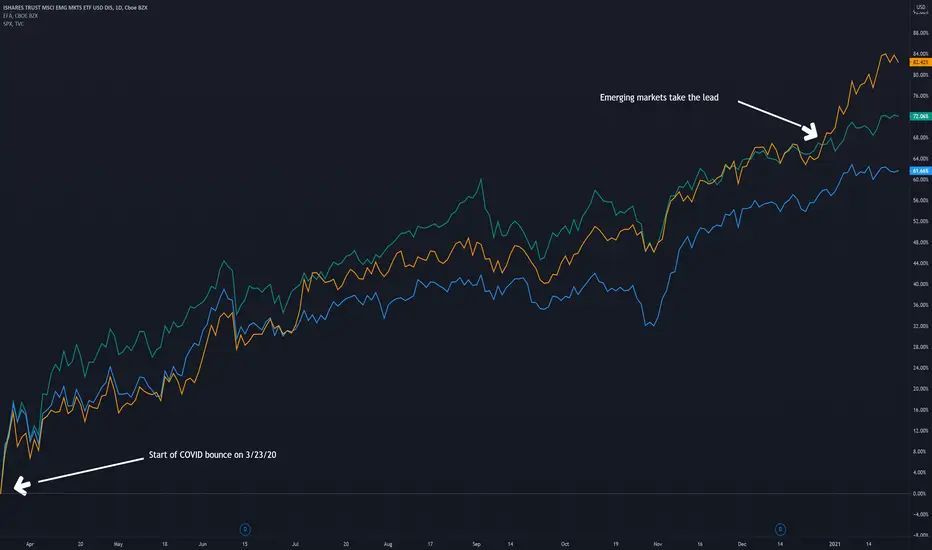Image resolution: width=932 pixels, height=550 pixels.
Task: Select the SPX, TVC legend entry
Action: pos(13,24)
